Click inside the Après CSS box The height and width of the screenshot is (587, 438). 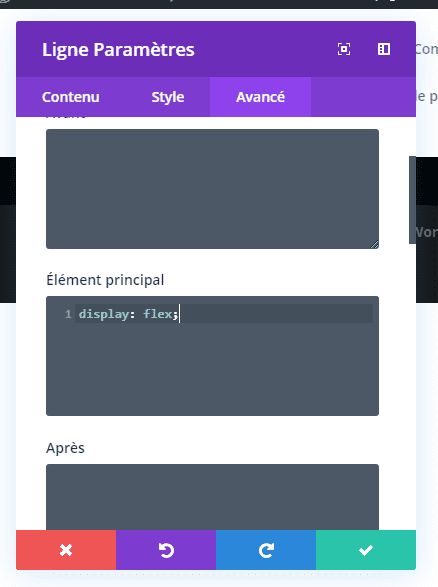click(x=212, y=497)
